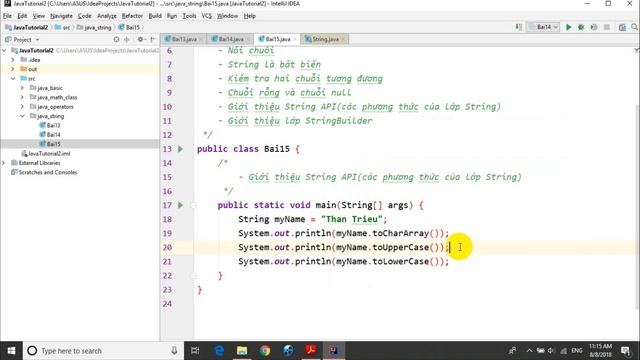The height and width of the screenshot is (360, 640).
Task: Click the taskbar clock showing 11:15 AM
Action: tap(600, 351)
